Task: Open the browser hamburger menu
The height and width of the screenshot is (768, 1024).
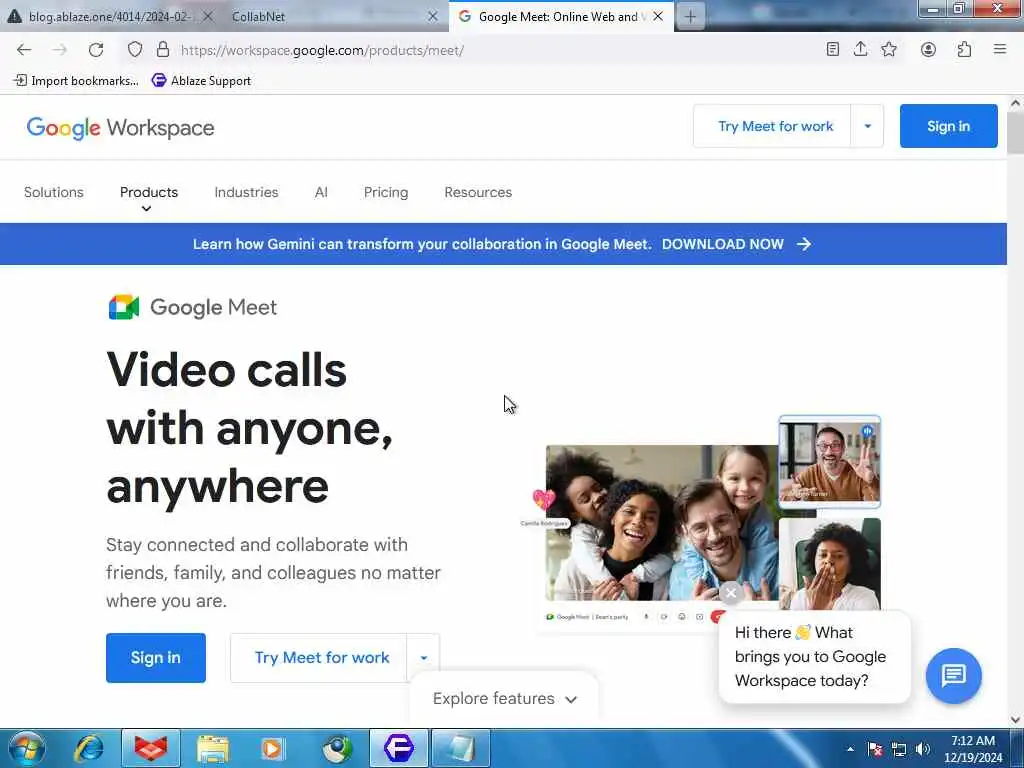Action: (x=999, y=49)
